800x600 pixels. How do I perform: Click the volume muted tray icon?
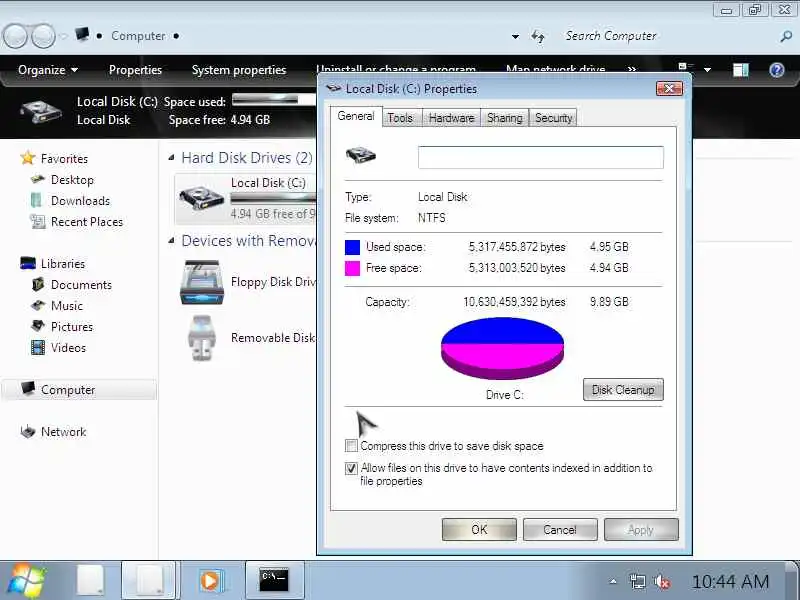click(x=662, y=581)
